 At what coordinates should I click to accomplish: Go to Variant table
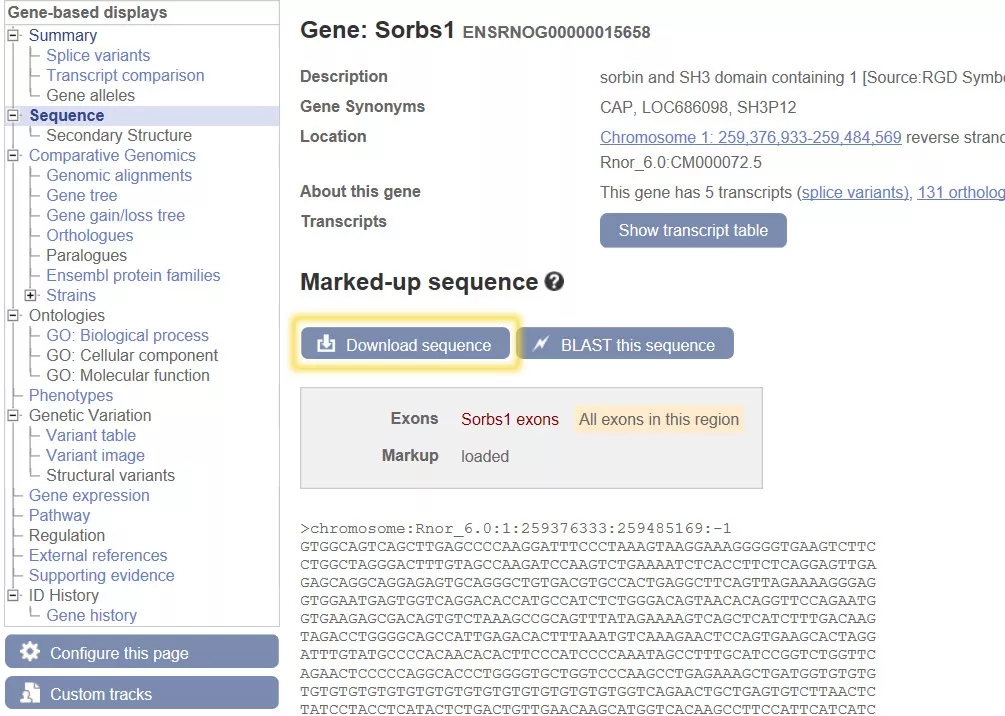[x=91, y=435]
